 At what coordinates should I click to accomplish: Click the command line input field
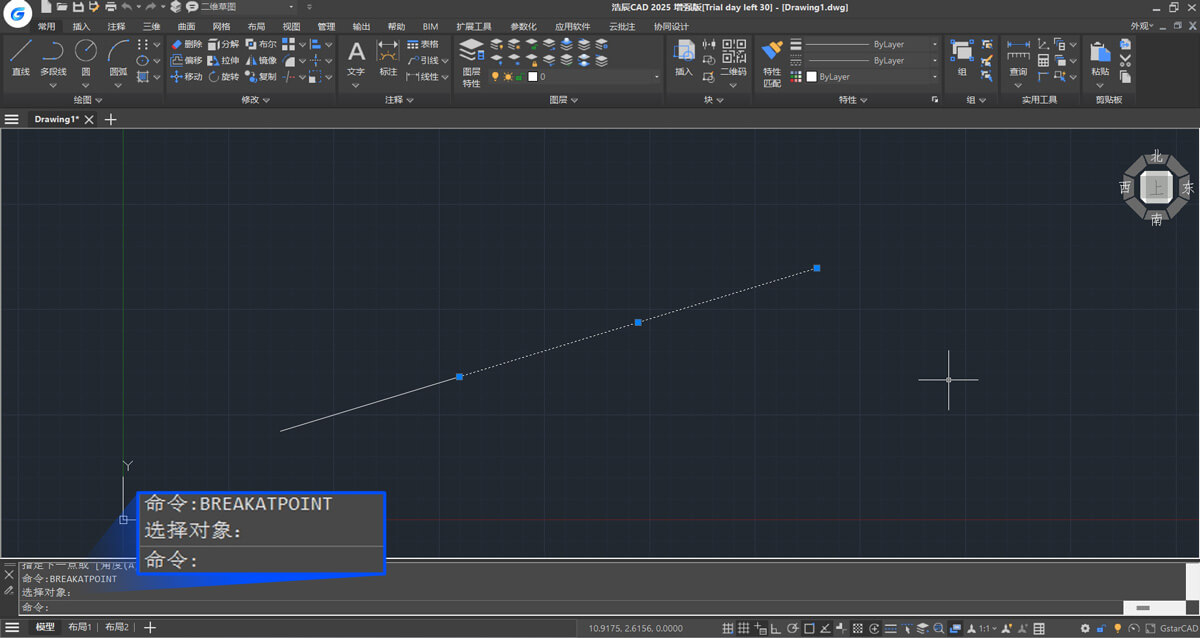570,607
